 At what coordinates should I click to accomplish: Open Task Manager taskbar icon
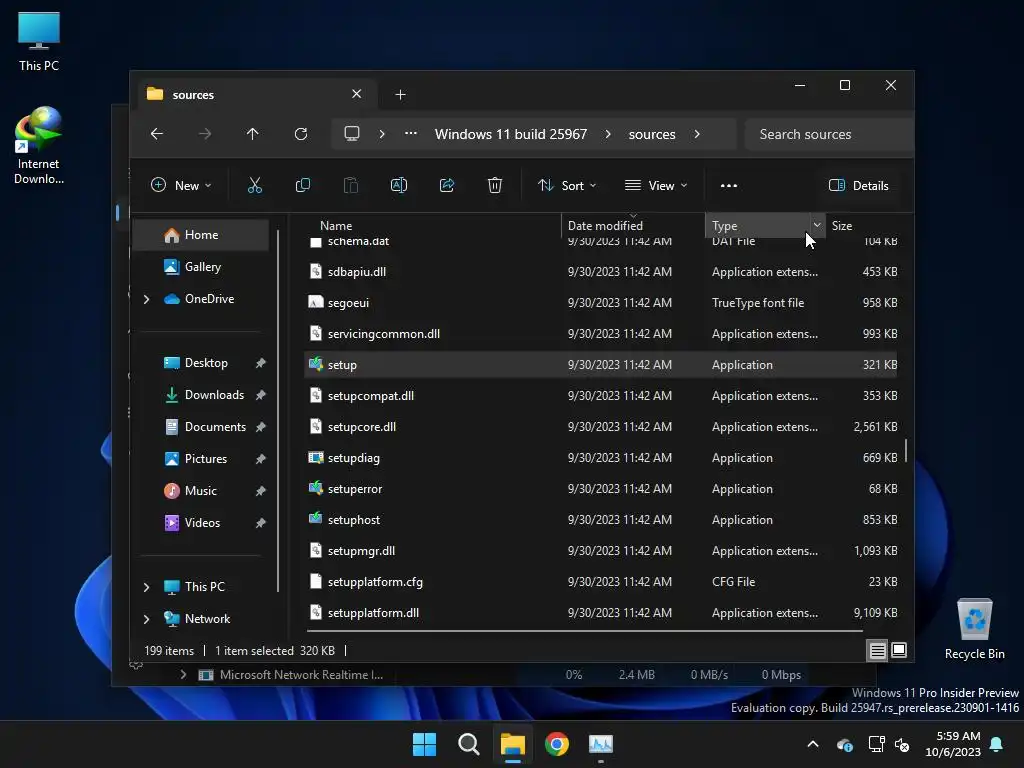click(x=601, y=744)
